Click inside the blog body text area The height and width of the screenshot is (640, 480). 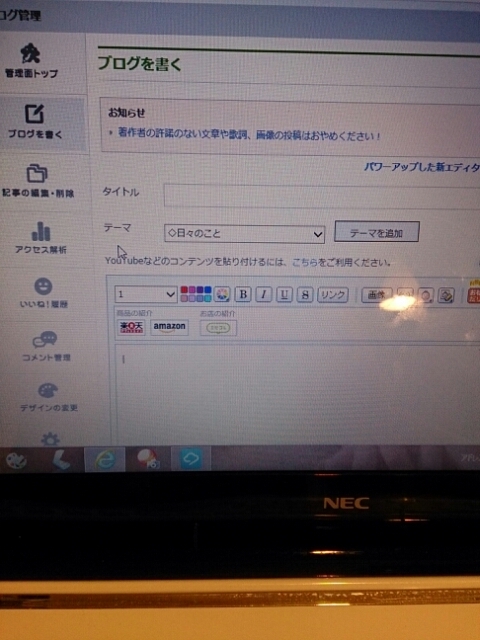(298, 394)
